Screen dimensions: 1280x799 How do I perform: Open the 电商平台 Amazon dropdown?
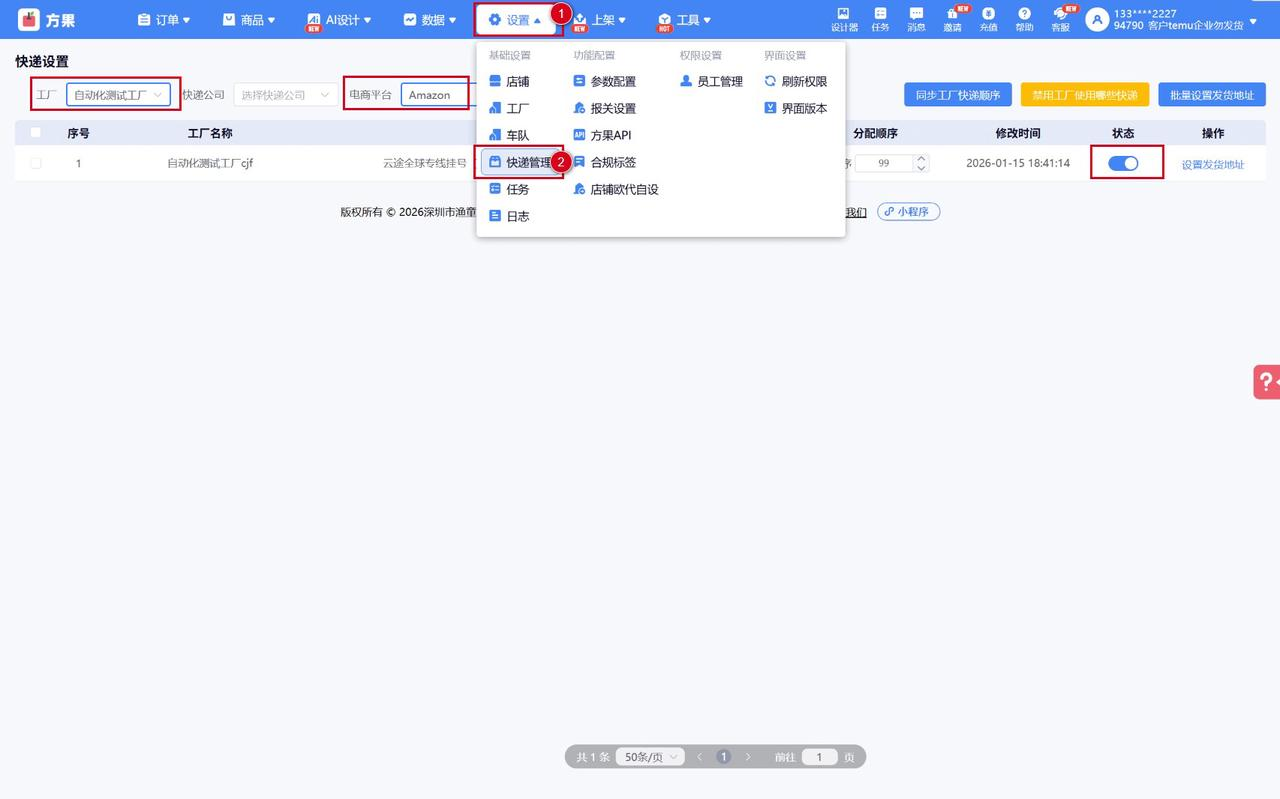coord(436,95)
